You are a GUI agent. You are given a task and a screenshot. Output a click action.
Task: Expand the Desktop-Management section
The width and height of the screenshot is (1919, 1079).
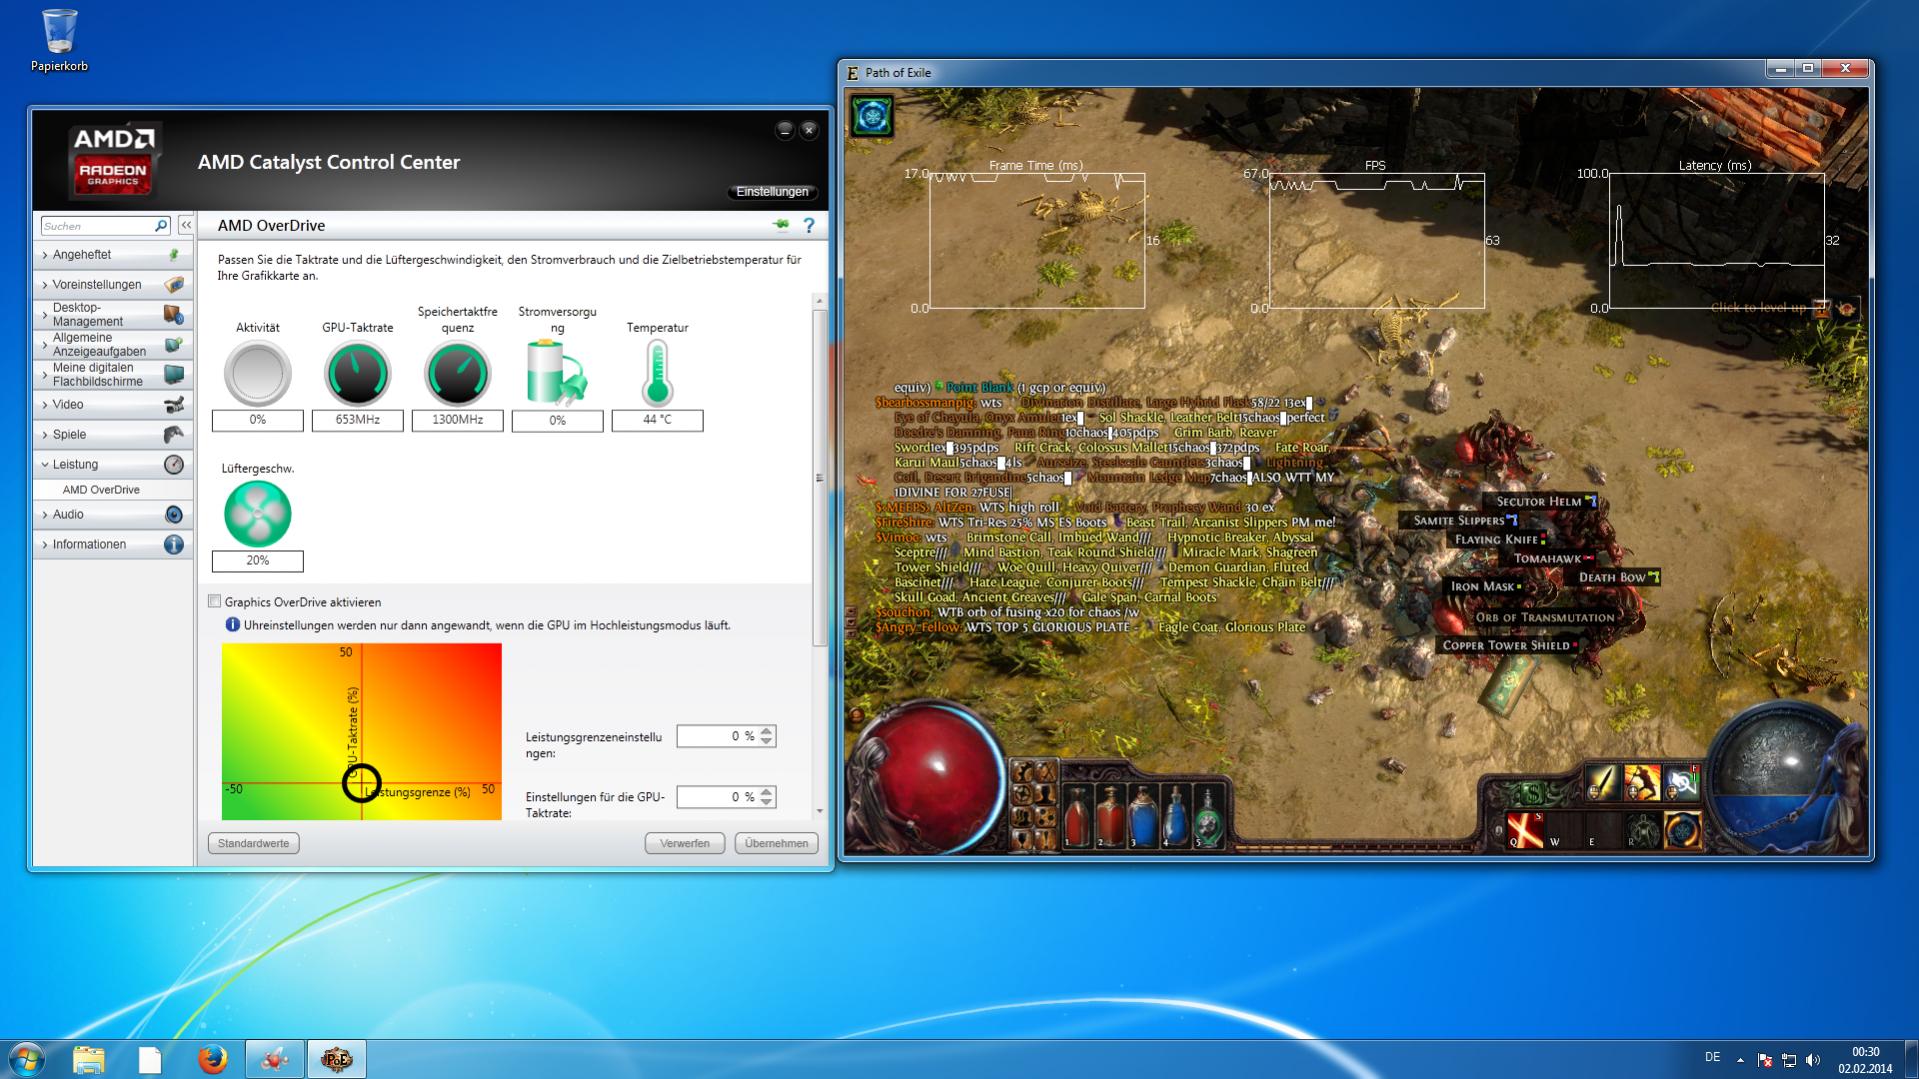point(113,314)
